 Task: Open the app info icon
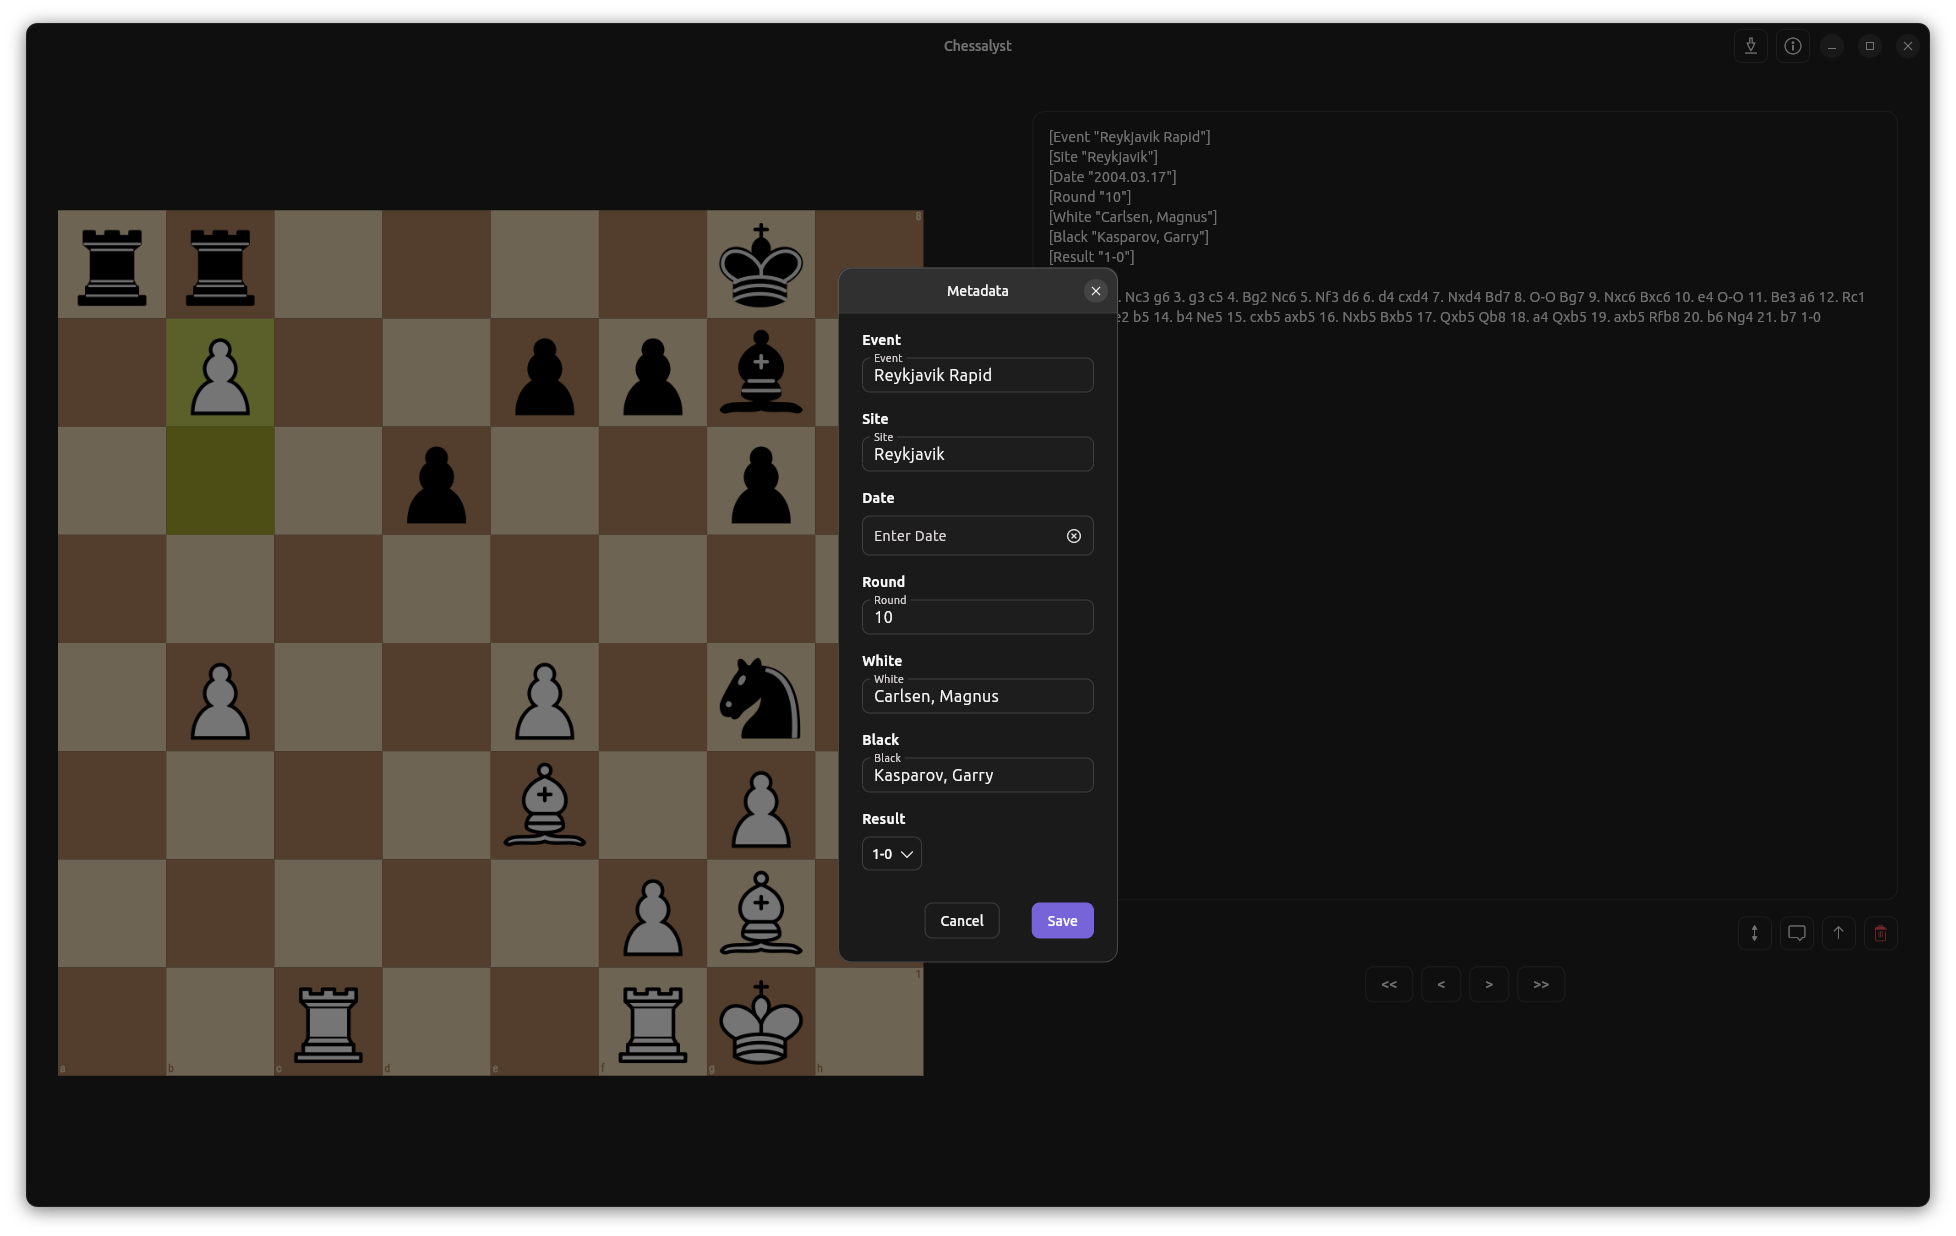click(1793, 46)
